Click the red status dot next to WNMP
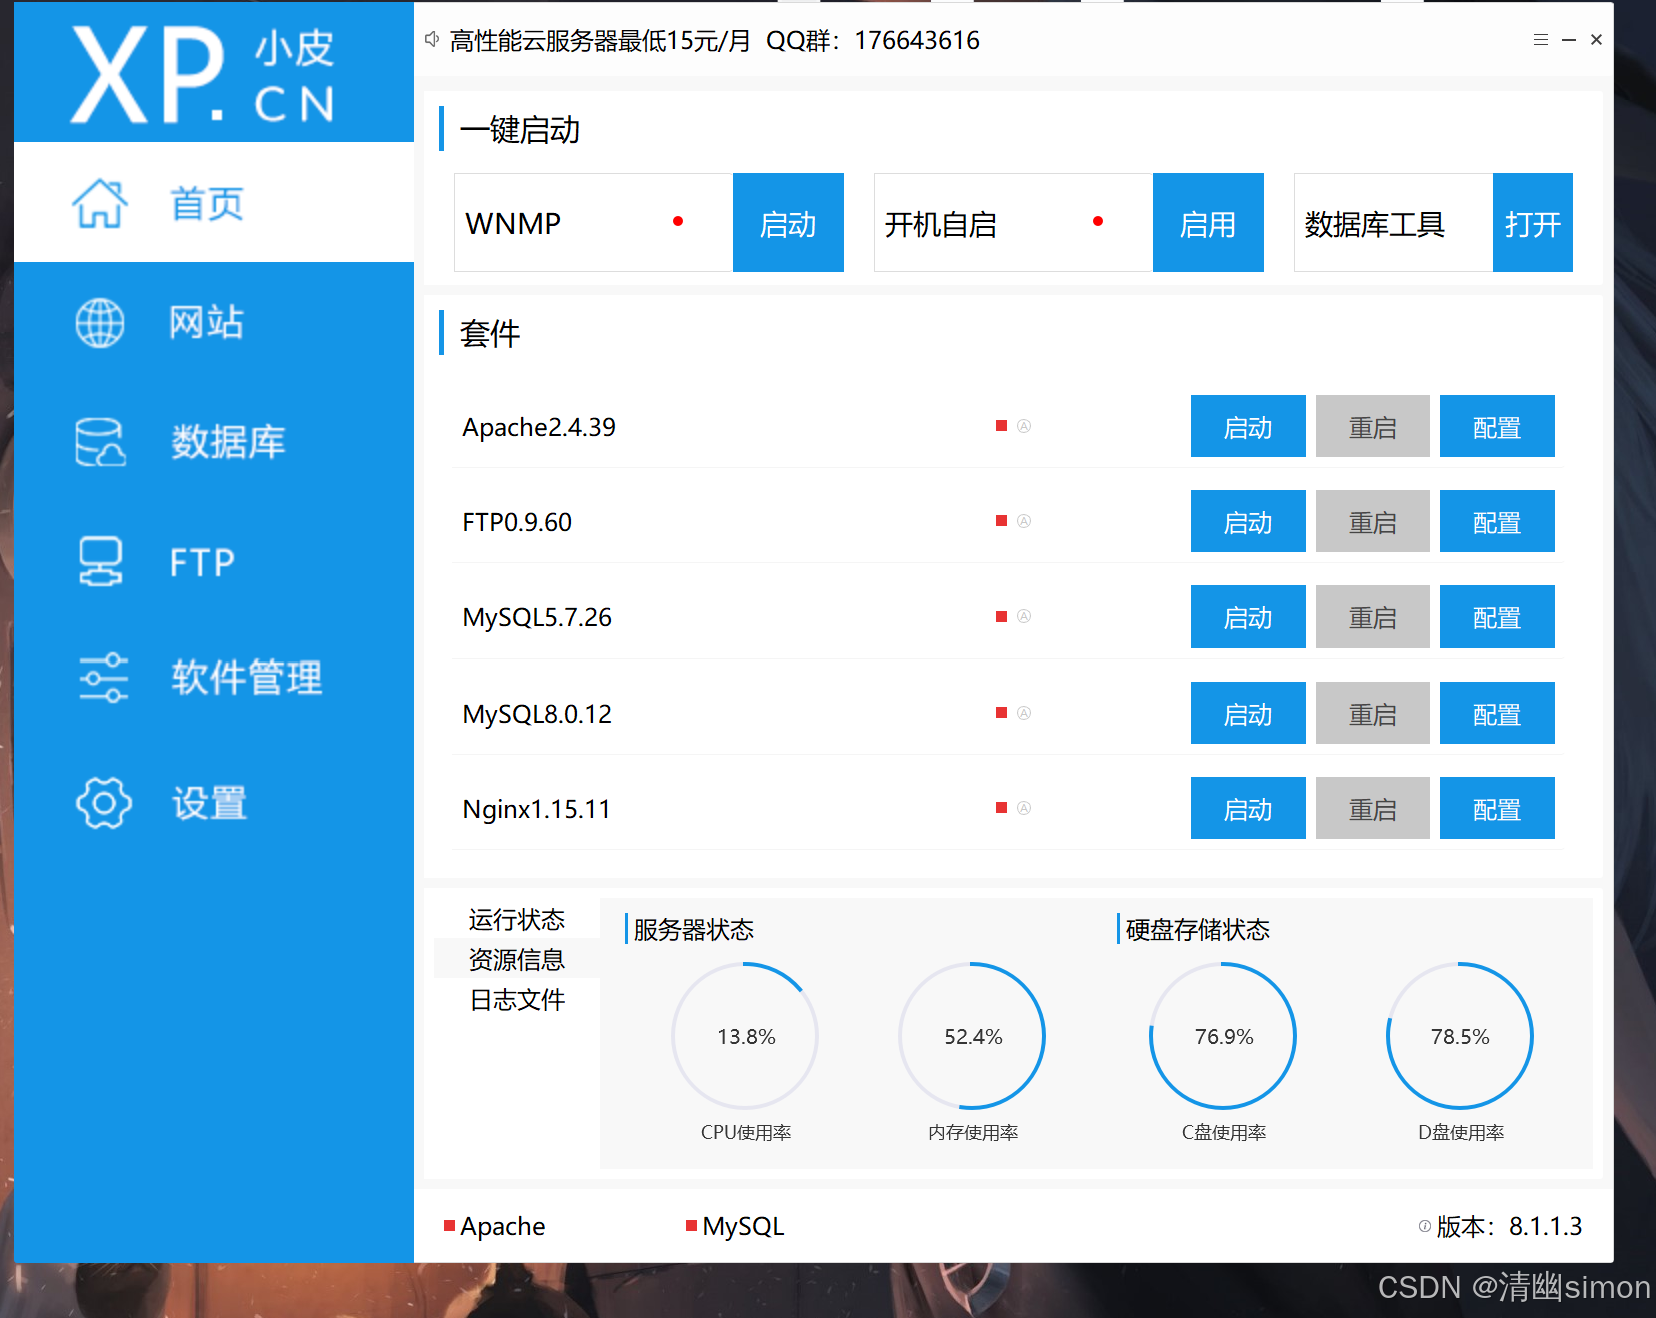 [x=678, y=221]
